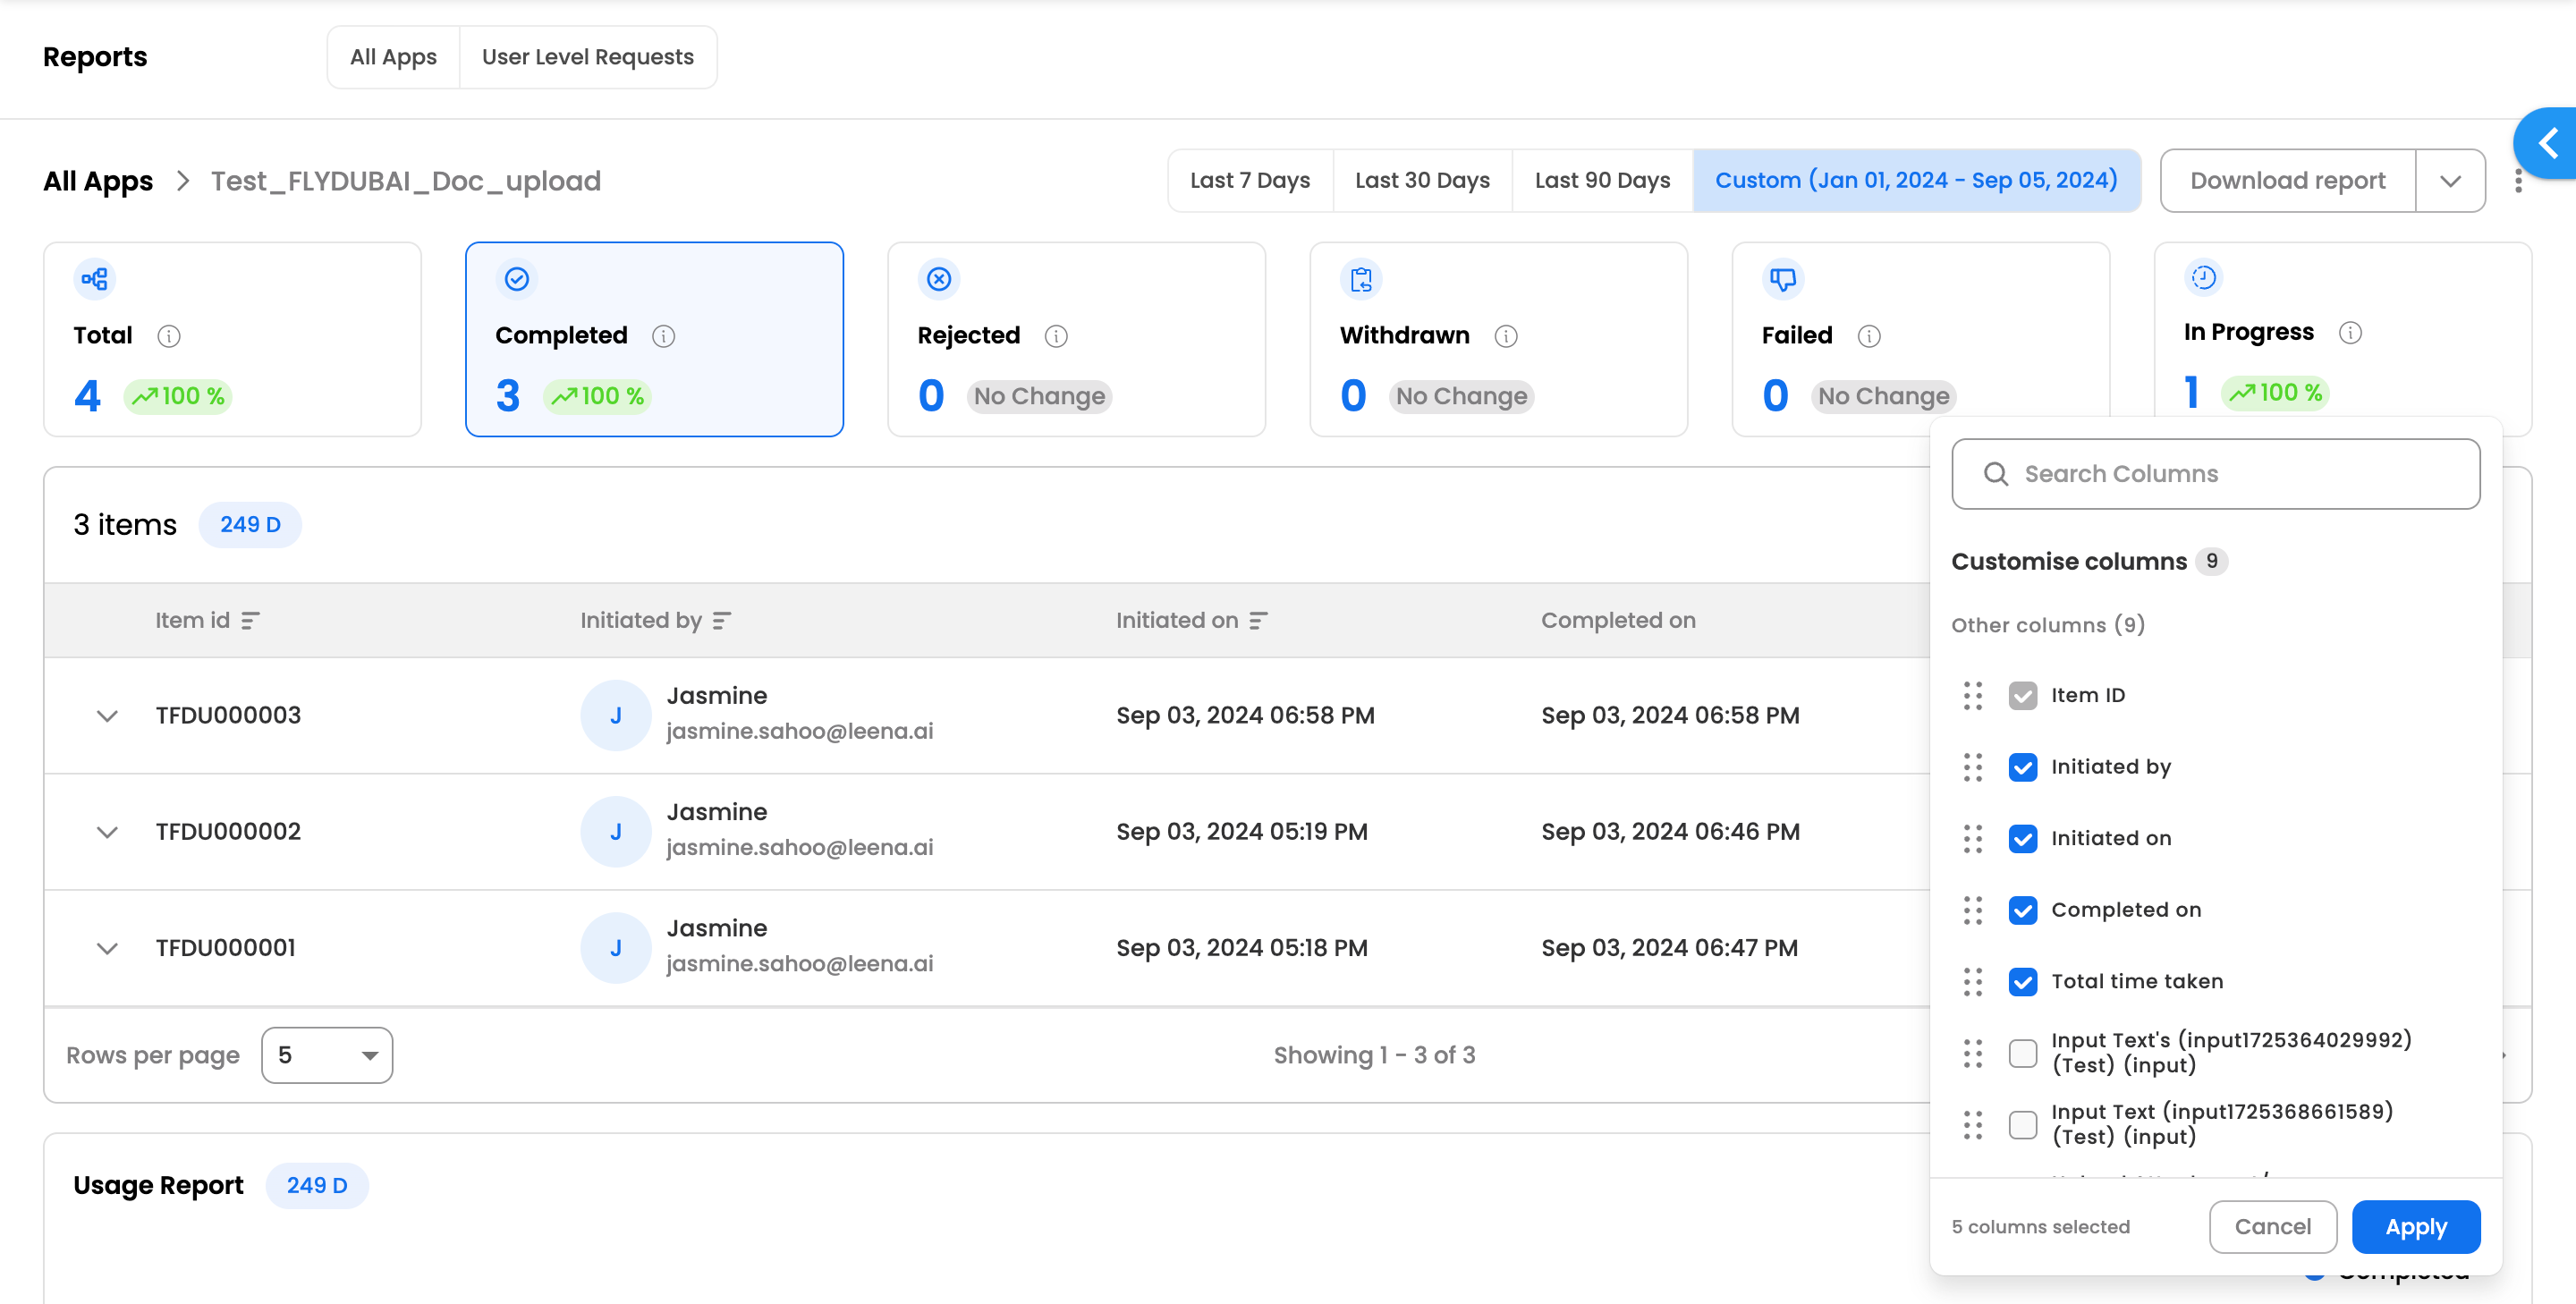Sort by Item id column icon
Screen dimensions: 2576x1304
pos(250,620)
